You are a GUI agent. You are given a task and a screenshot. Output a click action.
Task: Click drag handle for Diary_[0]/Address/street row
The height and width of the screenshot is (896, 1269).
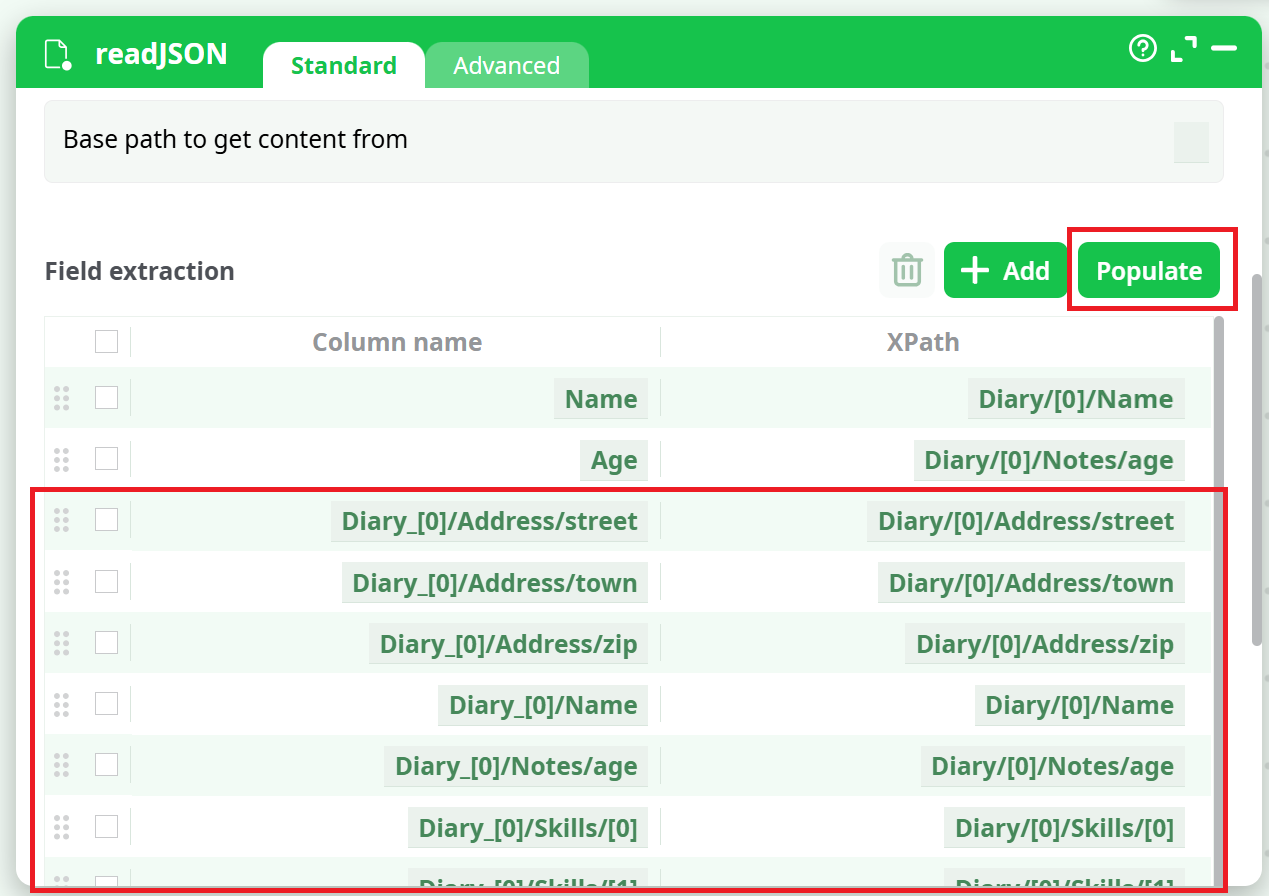(61, 520)
